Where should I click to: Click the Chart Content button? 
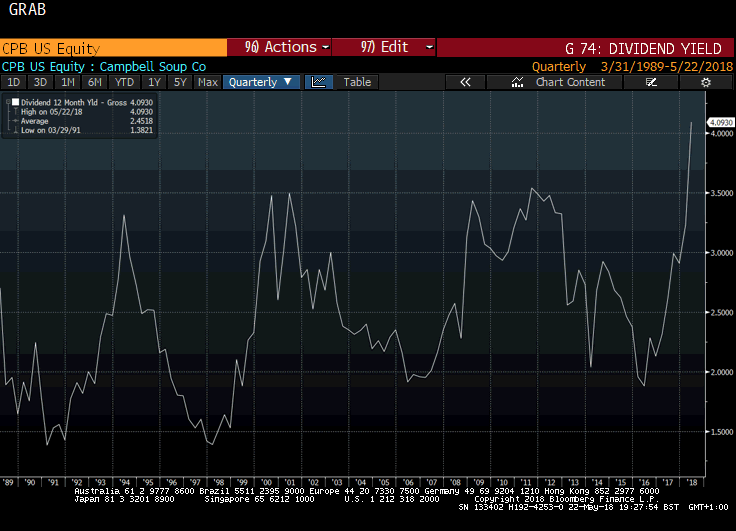(570, 82)
